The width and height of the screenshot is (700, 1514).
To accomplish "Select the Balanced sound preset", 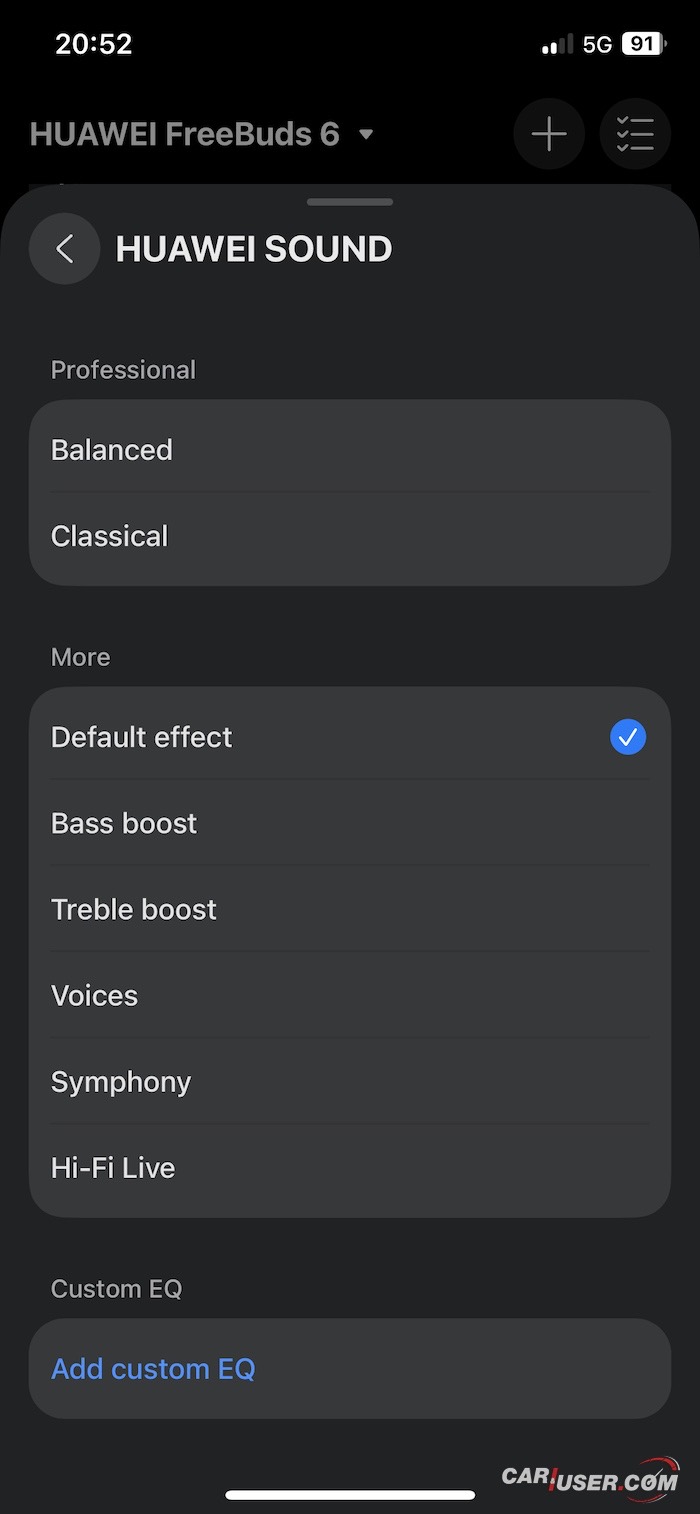I will click(x=112, y=450).
